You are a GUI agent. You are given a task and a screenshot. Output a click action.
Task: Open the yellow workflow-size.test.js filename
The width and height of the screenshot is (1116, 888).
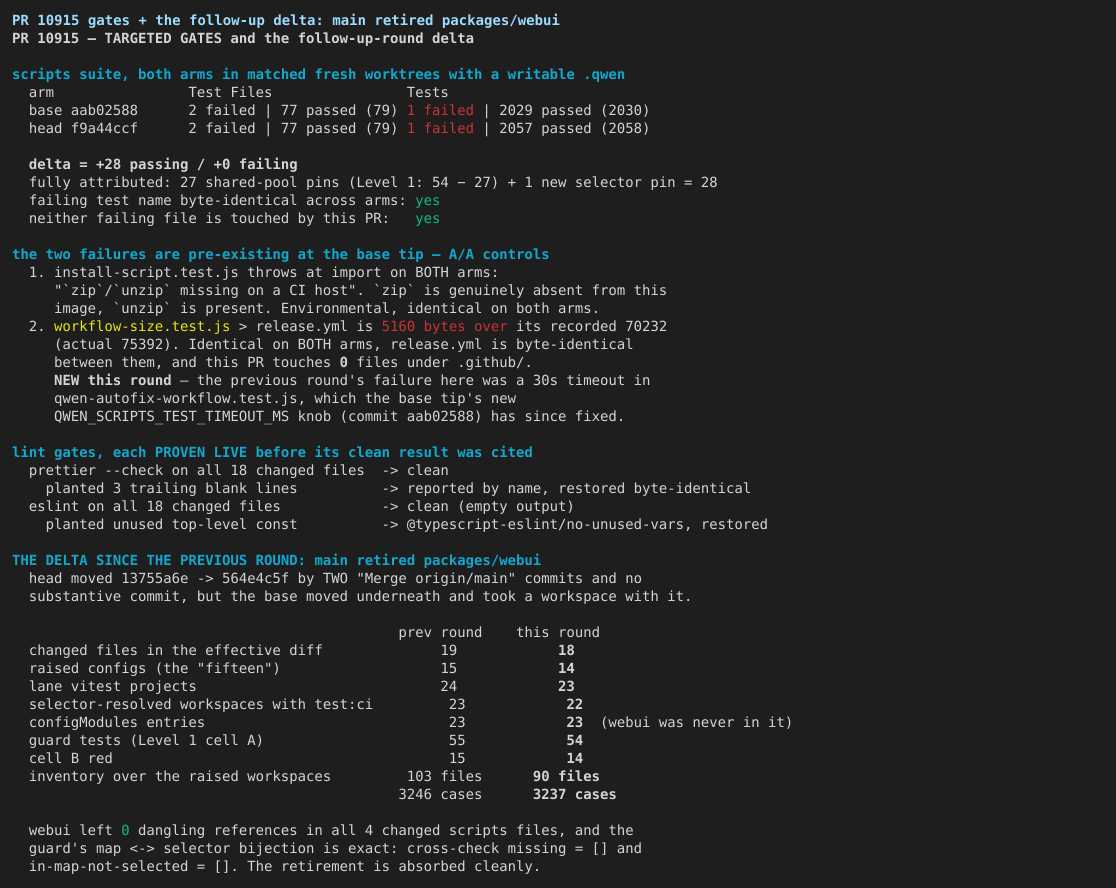pos(142,327)
